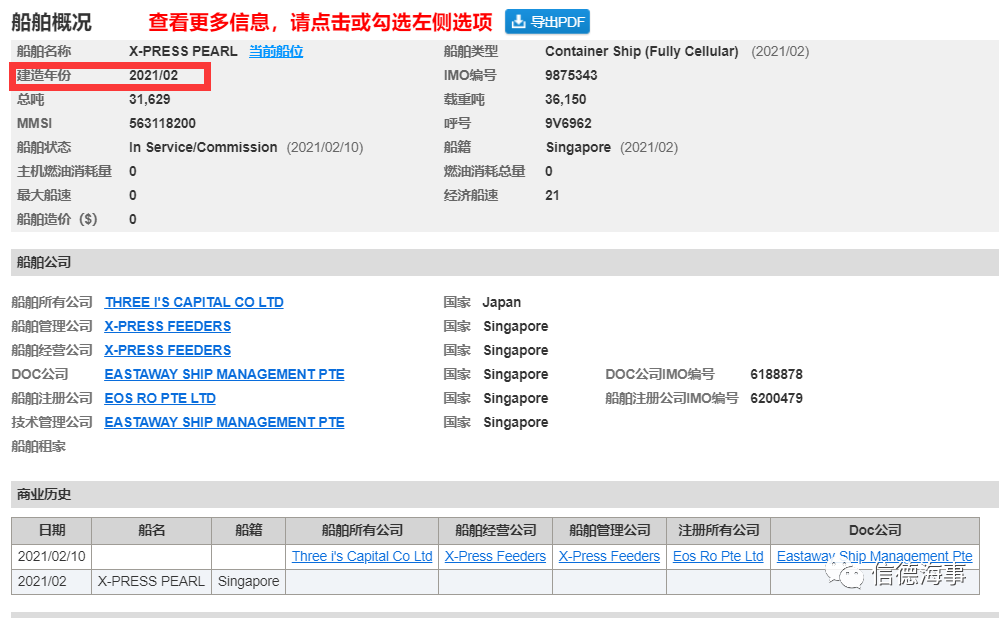Select the ship type Container Ship (Fully Cellular)
Image resolution: width=999 pixels, height=618 pixels.
pos(642,51)
